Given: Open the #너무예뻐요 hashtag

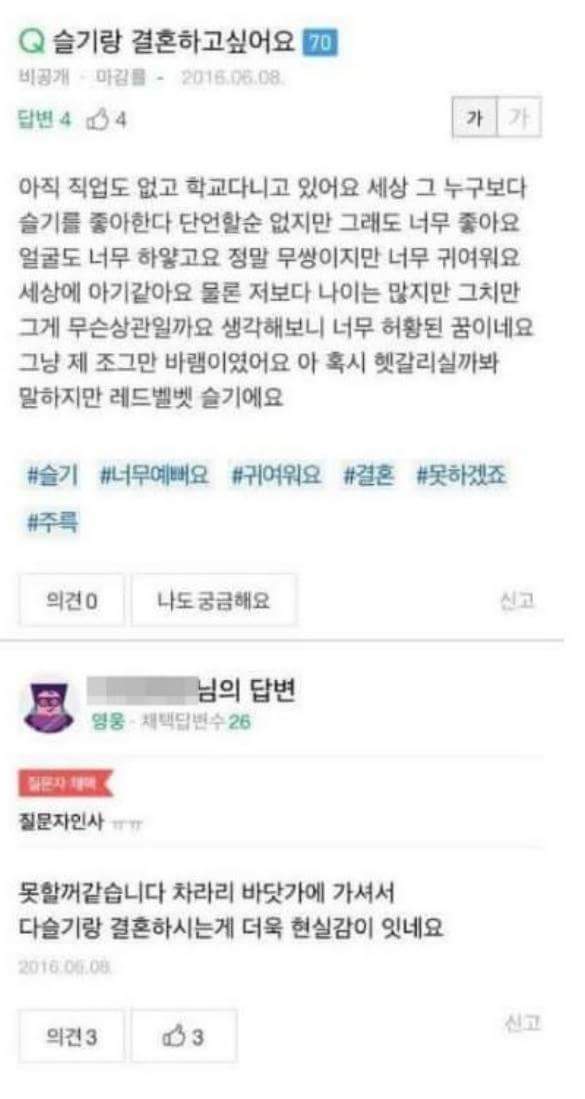Looking at the screenshot, I should point(154,476).
